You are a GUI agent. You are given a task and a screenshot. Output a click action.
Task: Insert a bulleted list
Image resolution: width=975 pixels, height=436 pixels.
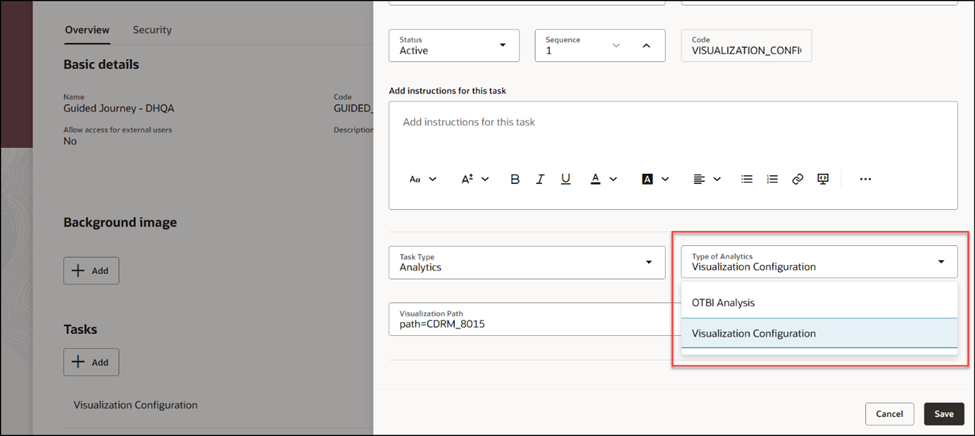coord(747,179)
